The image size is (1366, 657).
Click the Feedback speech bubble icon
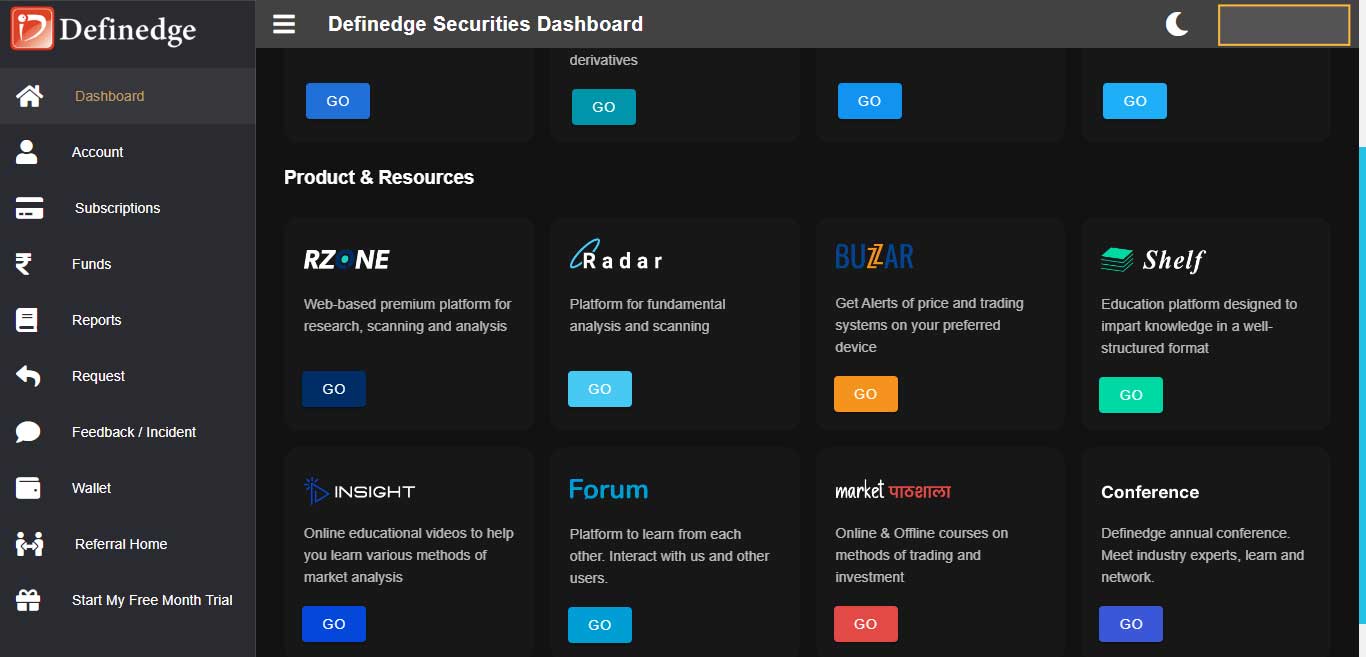click(x=28, y=432)
